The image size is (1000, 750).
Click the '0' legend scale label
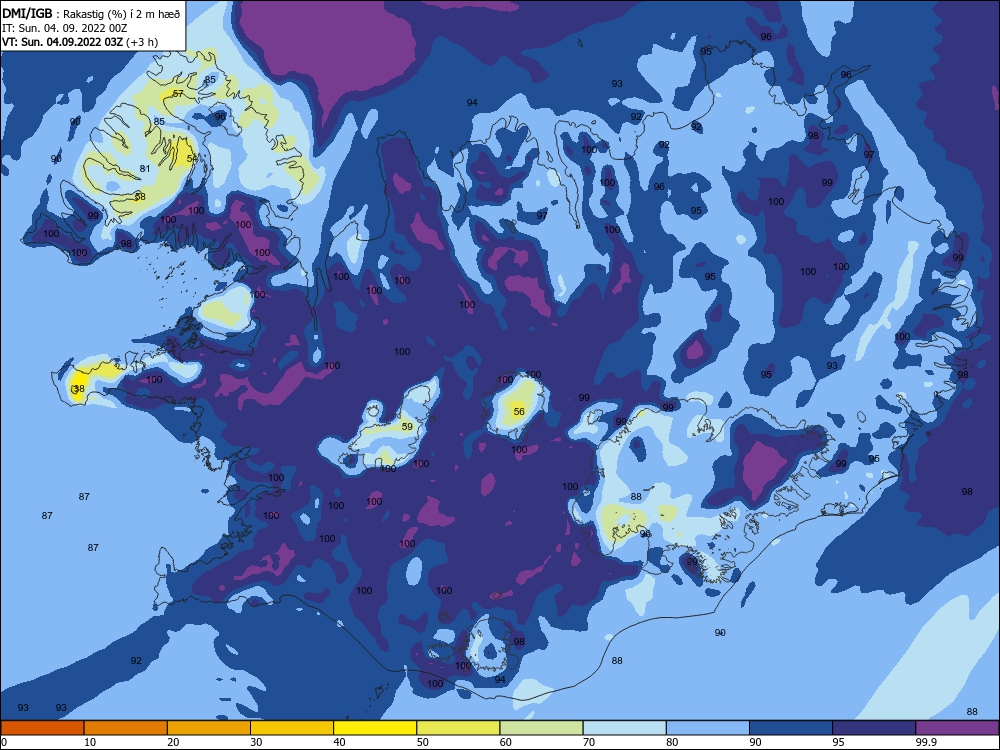(x=3, y=742)
